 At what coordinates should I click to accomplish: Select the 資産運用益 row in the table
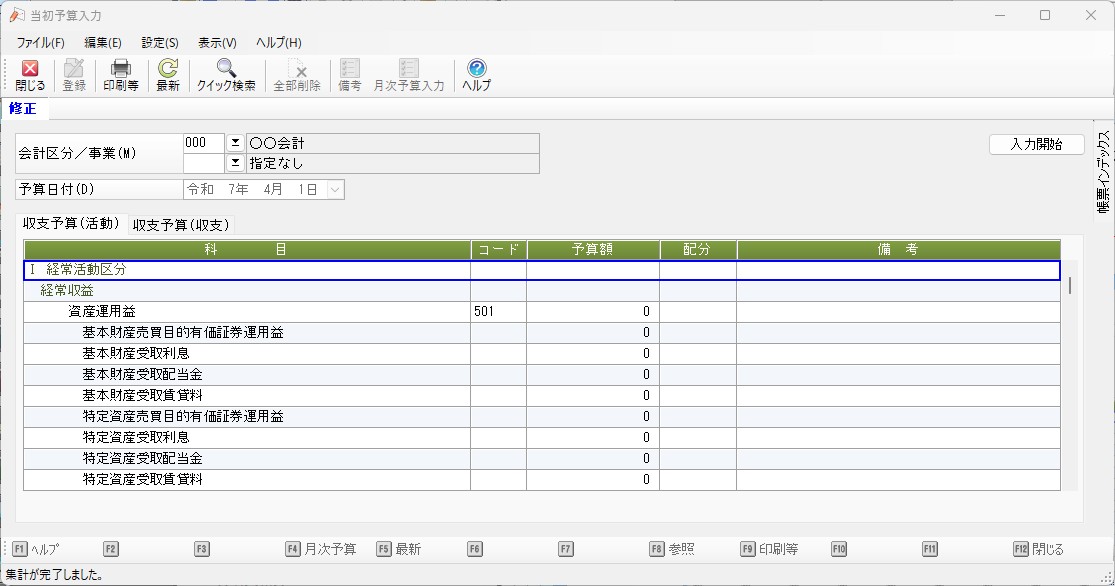pos(109,312)
